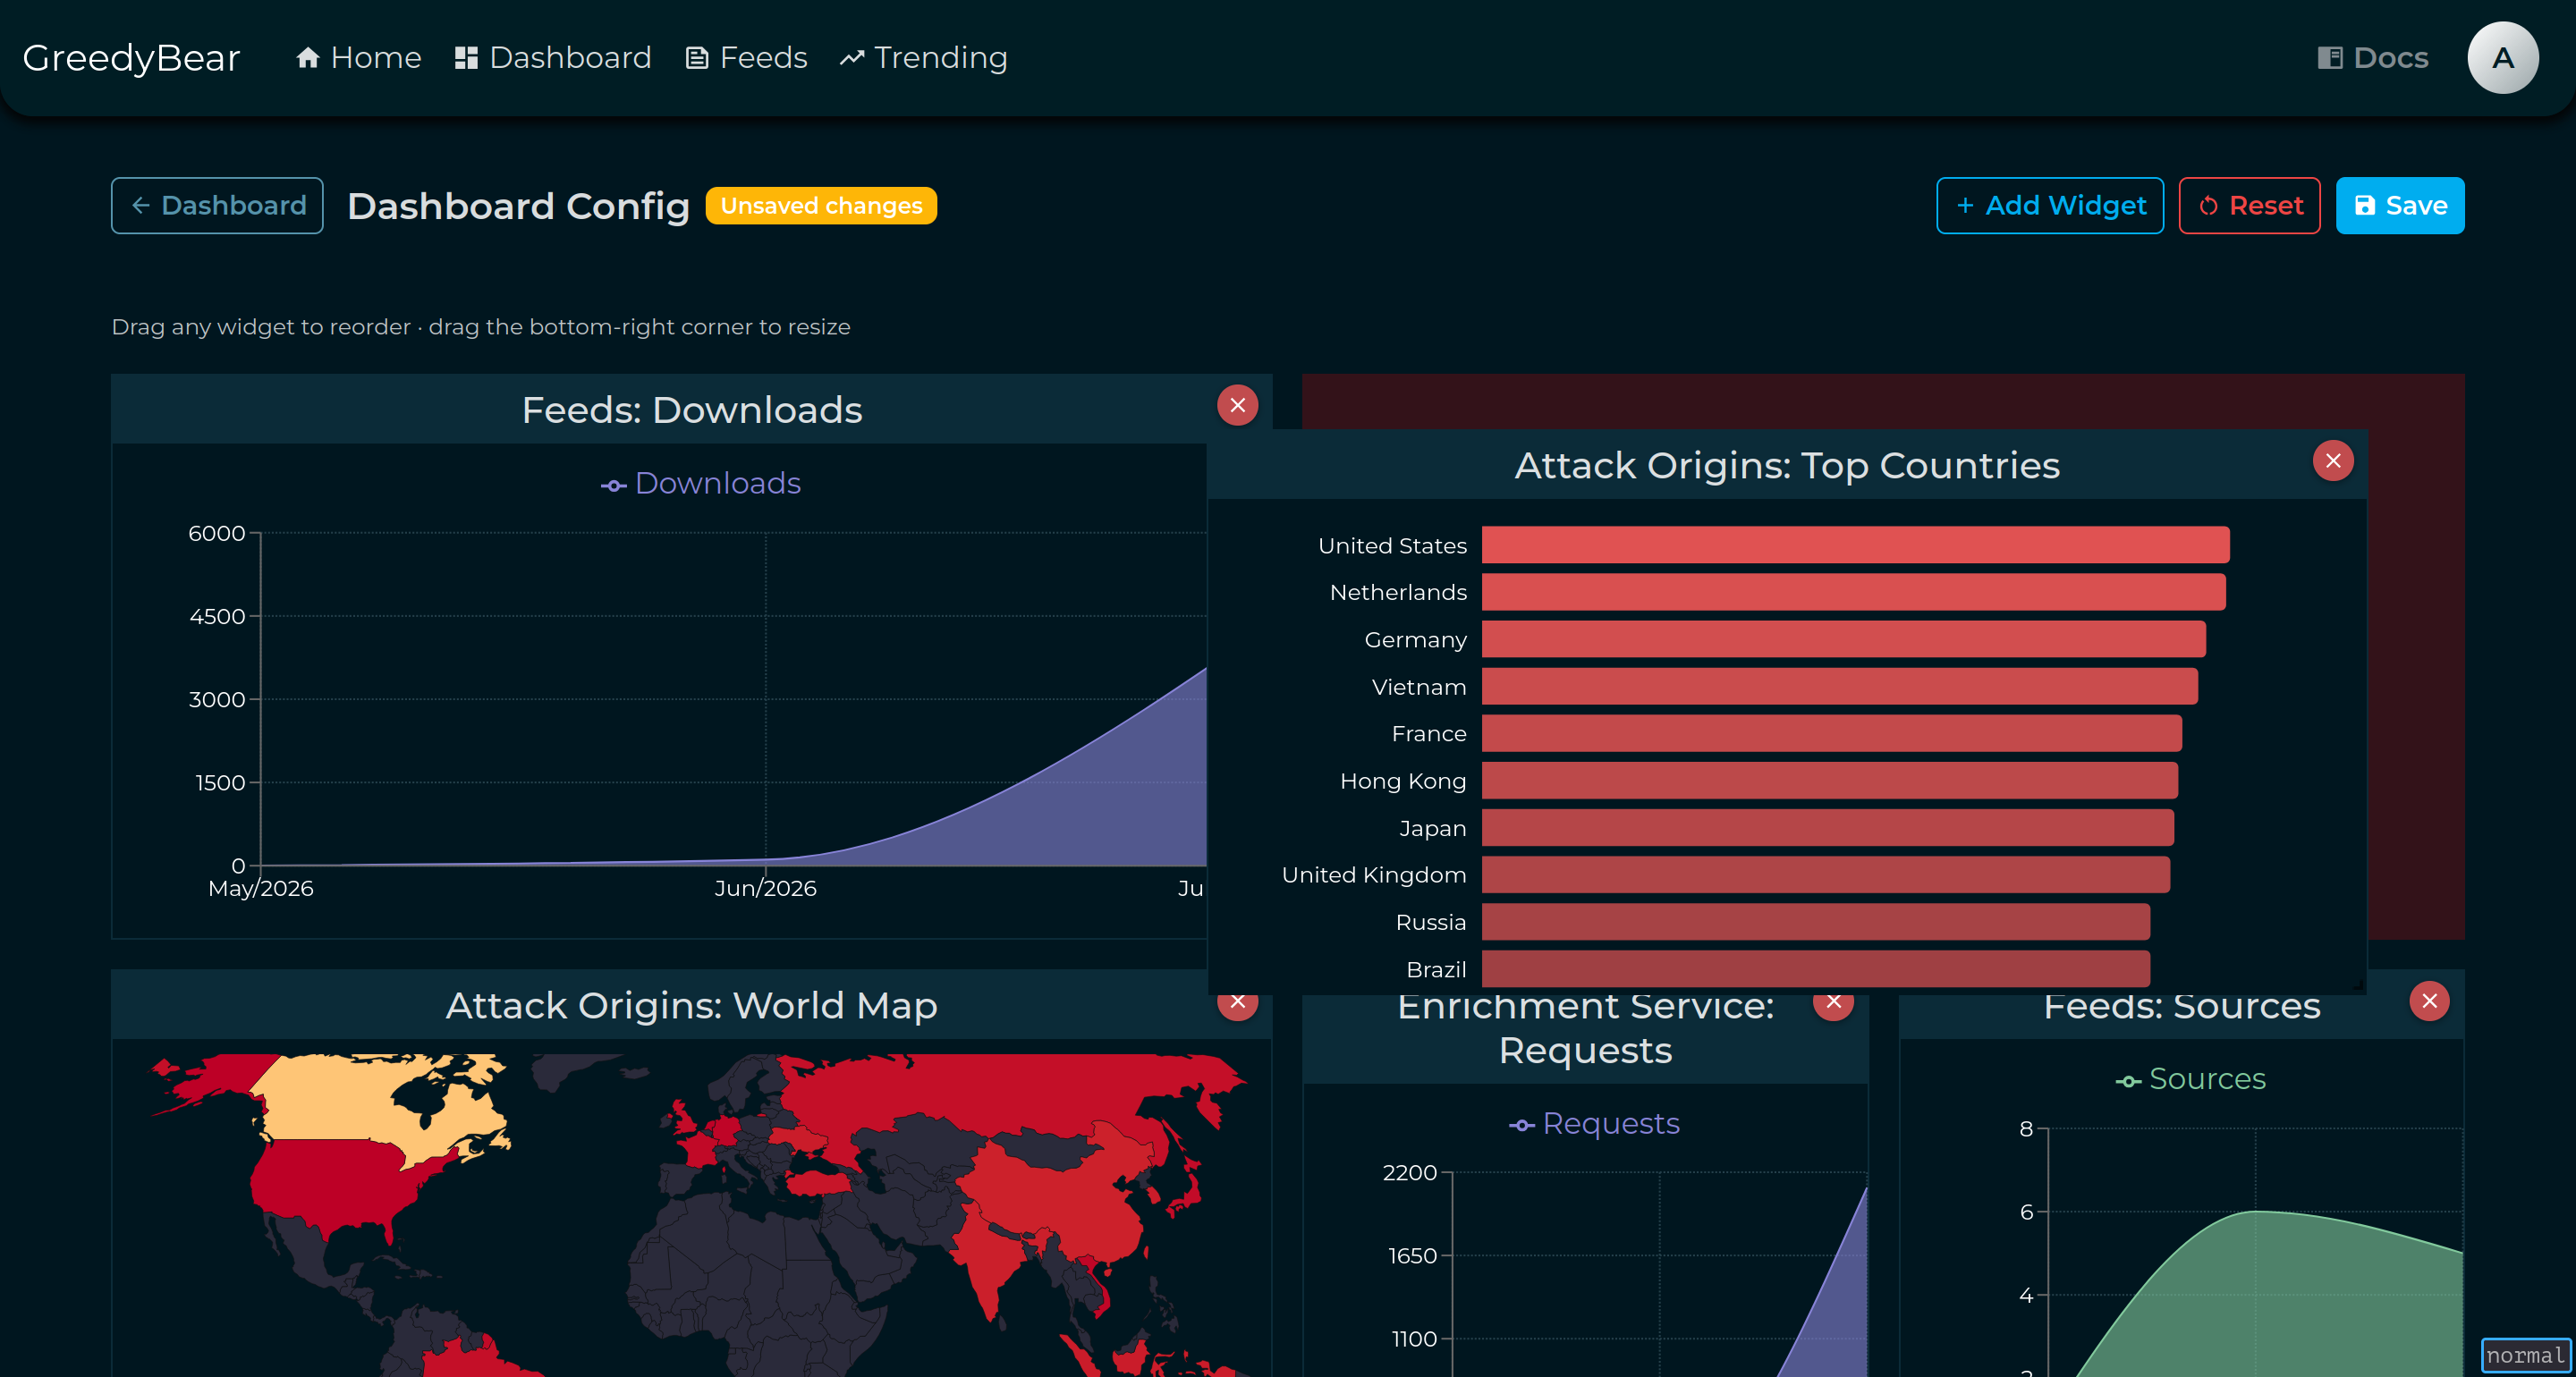Click the Dashboard Config heading
Image resolution: width=2576 pixels, height=1377 pixels.
point(518,206)
